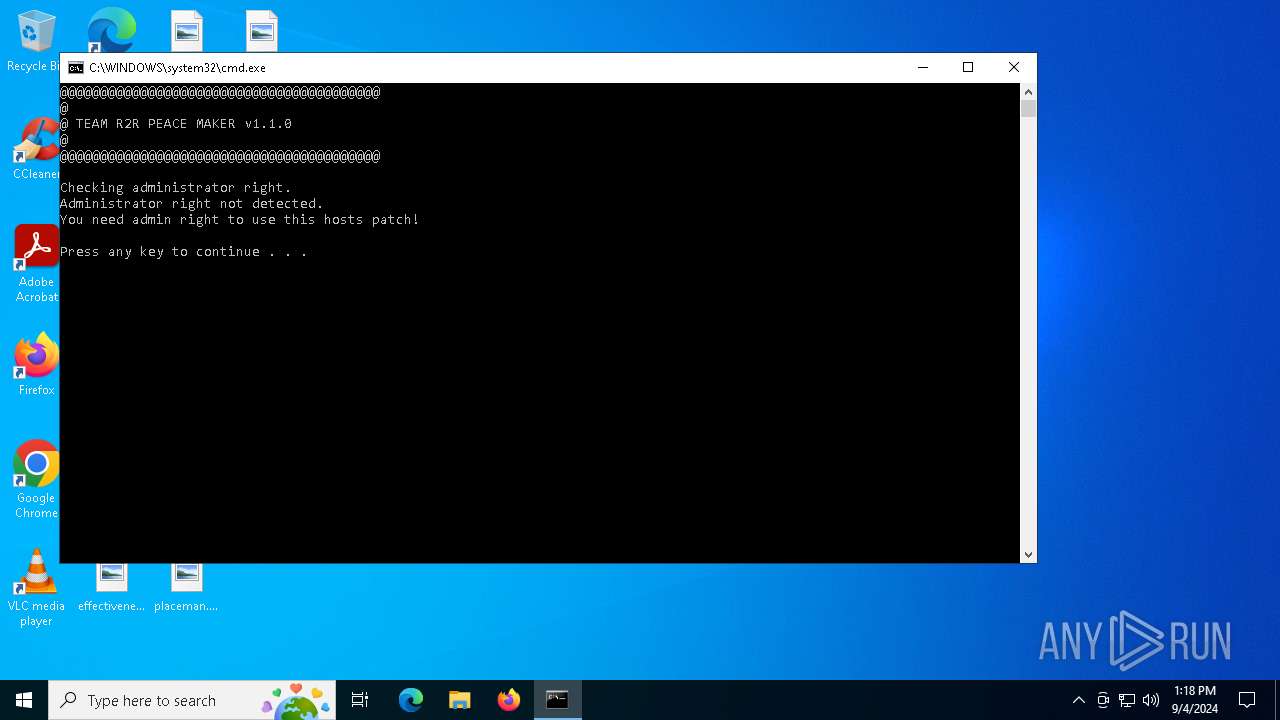Screen dimensions: 1280x720
Task: Select the image file right of Edge
Action: pyautogui.click(x=187, y=30)
